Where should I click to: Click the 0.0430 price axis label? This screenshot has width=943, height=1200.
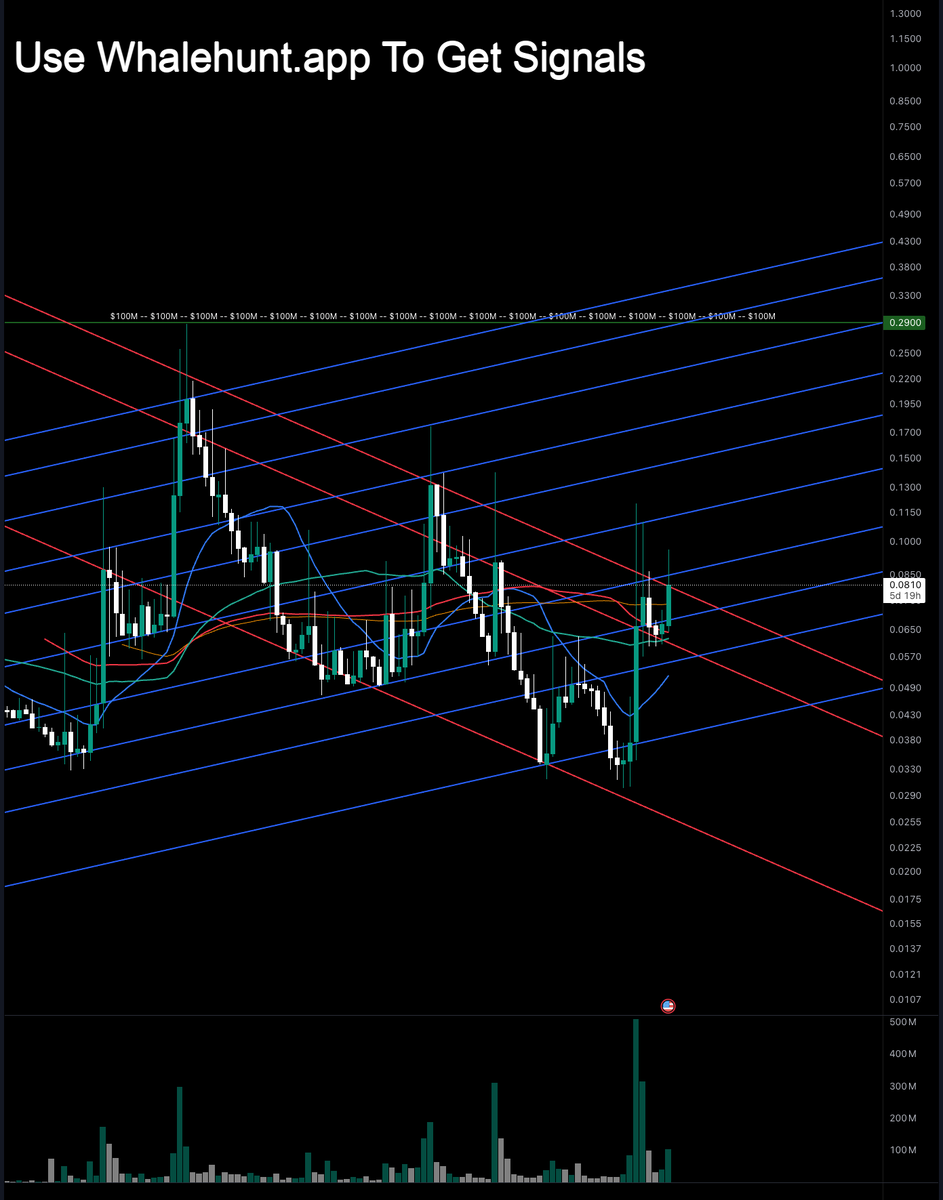pos(905,715)
